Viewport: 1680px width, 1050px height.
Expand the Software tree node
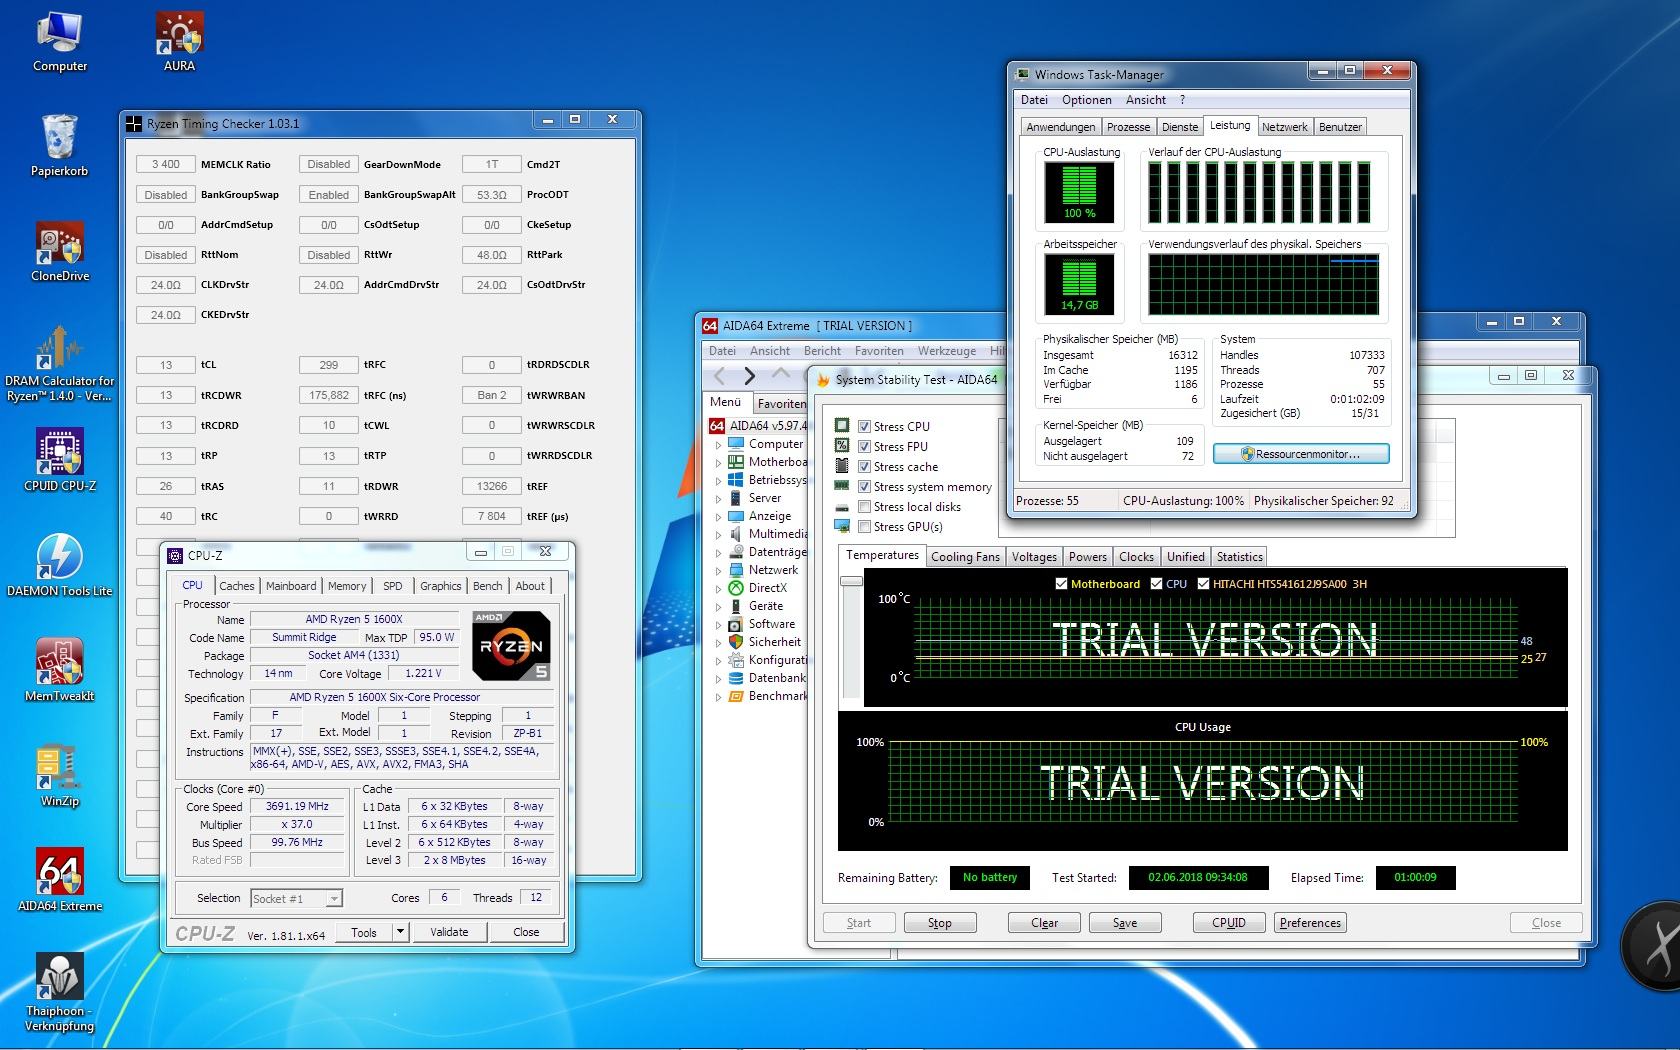[718, 624]
